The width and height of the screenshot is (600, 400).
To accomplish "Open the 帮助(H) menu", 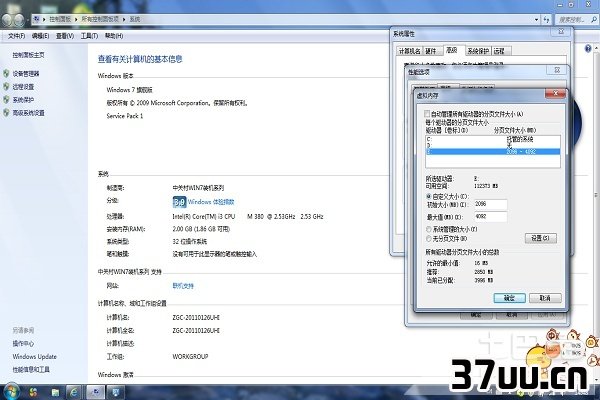I will pos(114,36).
